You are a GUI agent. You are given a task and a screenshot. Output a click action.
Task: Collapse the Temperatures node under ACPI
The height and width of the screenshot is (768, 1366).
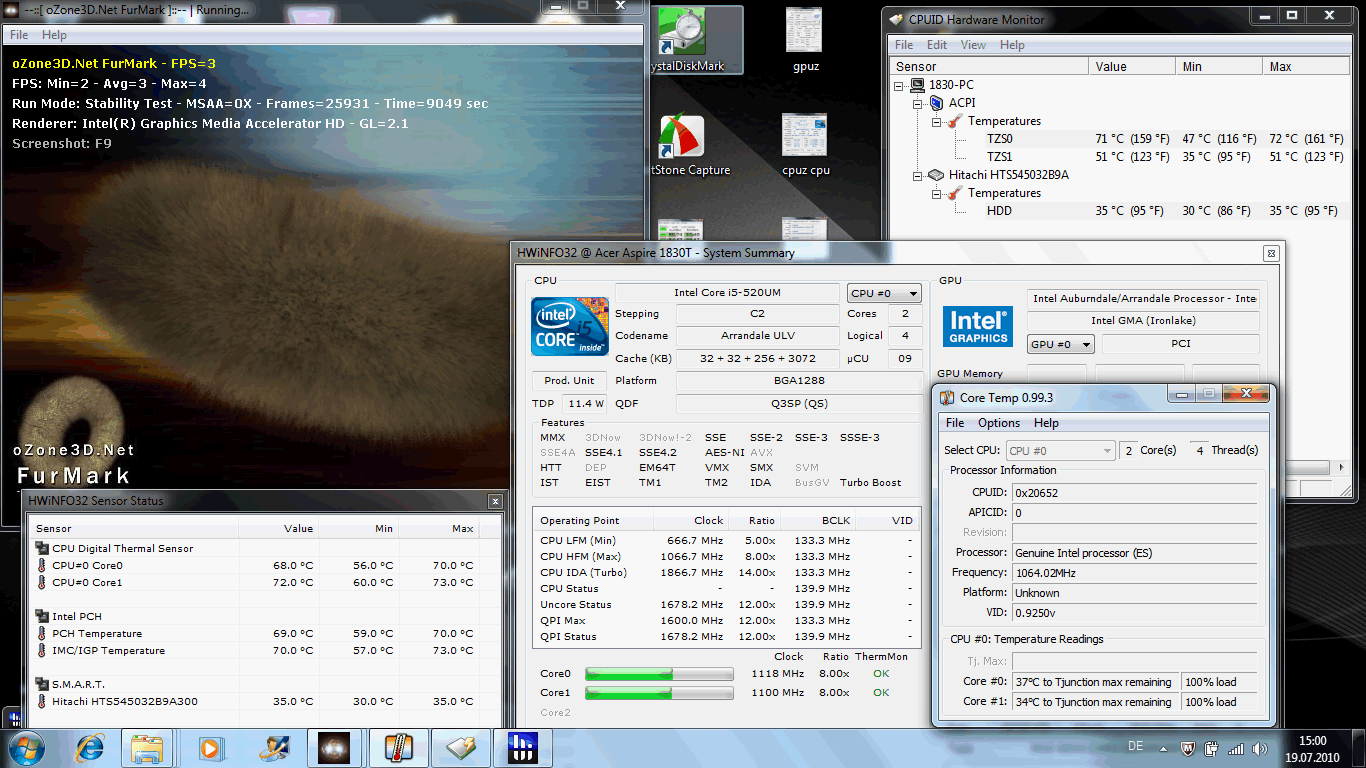click(x=936, y=121)
